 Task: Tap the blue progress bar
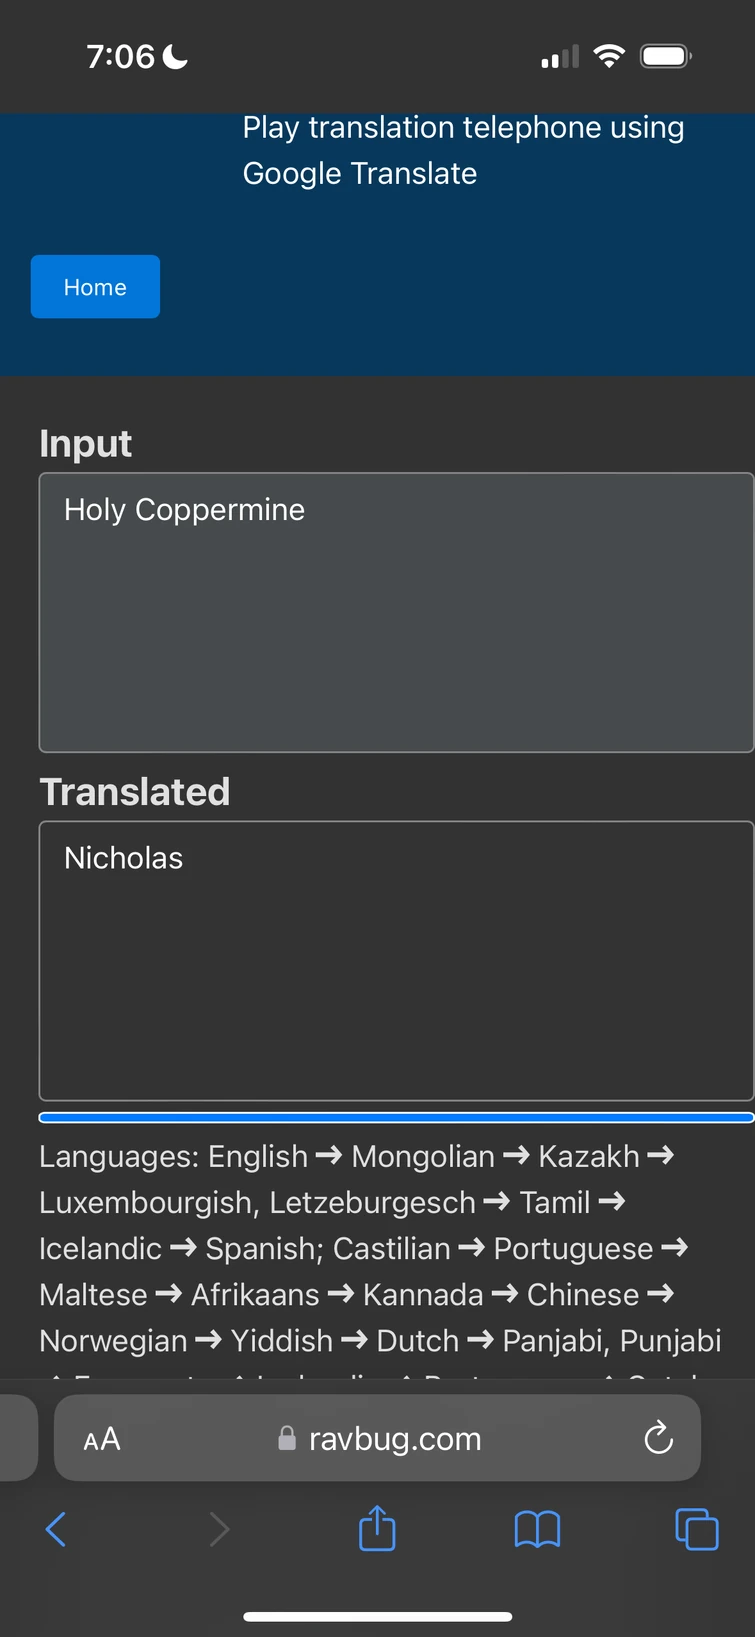tap(396, 1117)
